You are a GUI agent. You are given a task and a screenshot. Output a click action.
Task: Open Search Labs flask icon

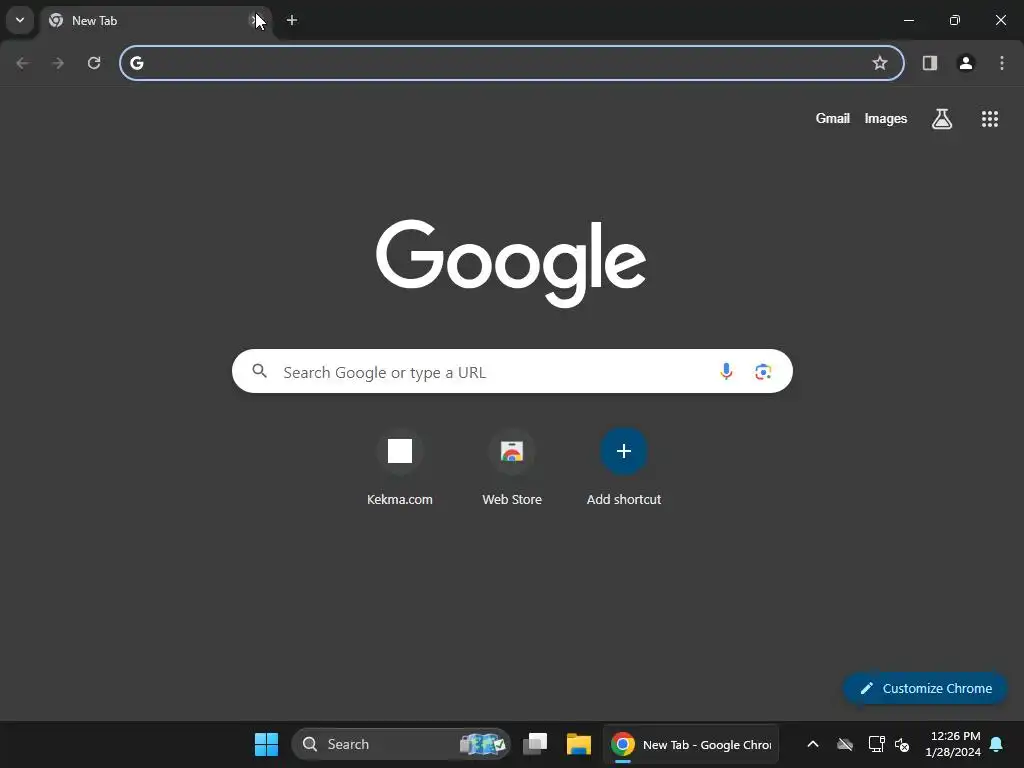coord(942,119)
